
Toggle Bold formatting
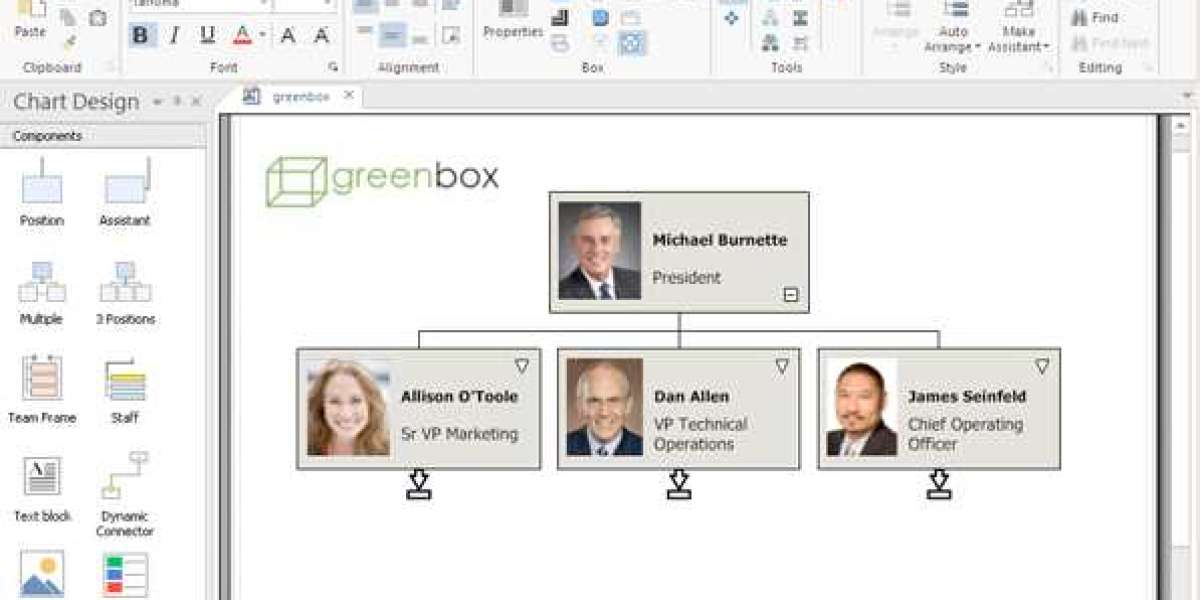140,36
